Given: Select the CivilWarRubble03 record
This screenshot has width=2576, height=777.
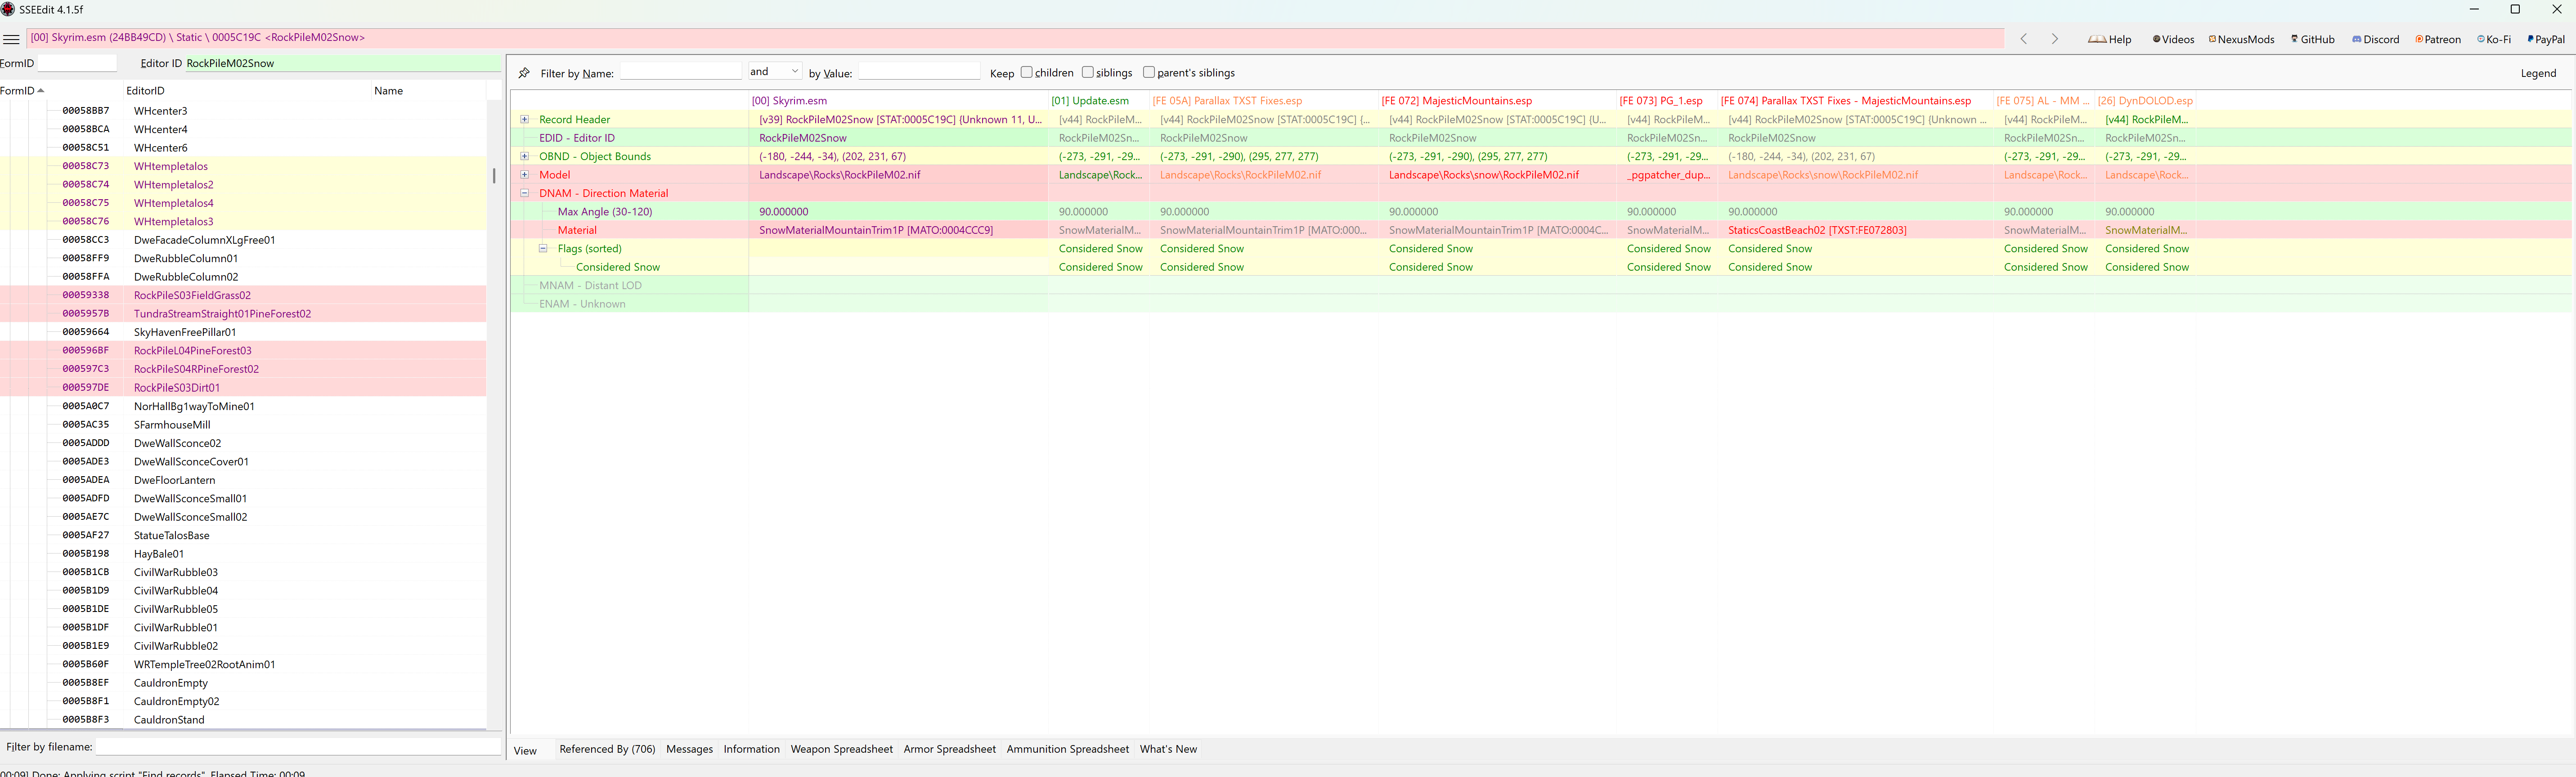Looking at the screenshot, I should [x=176, y=572].
